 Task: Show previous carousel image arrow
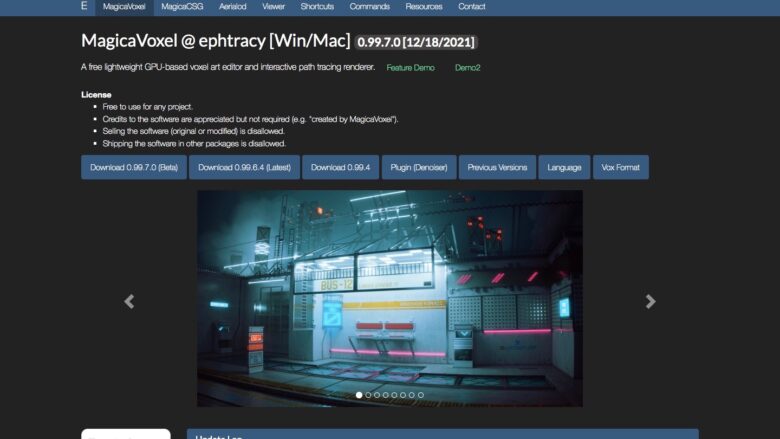pos(129,301)
